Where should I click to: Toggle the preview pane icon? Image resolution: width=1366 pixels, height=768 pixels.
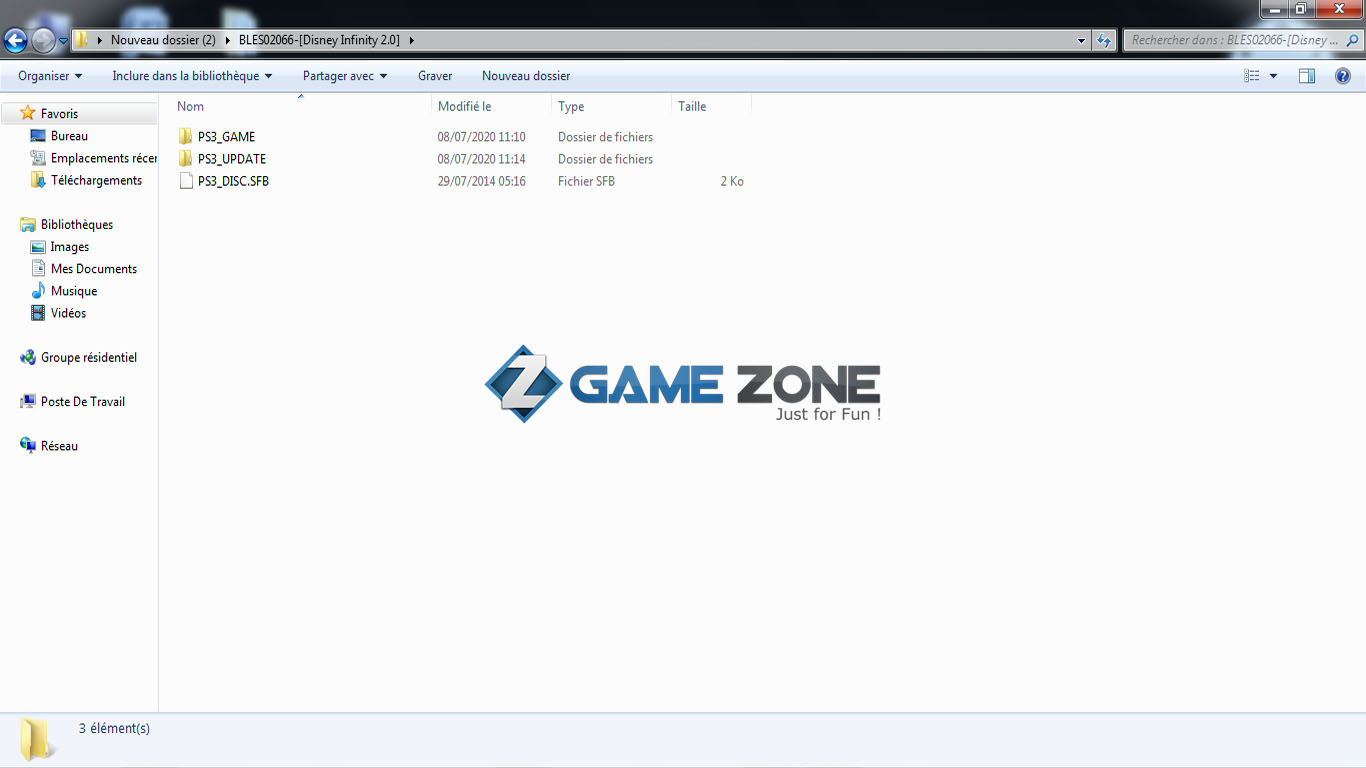pos(1306,76)
